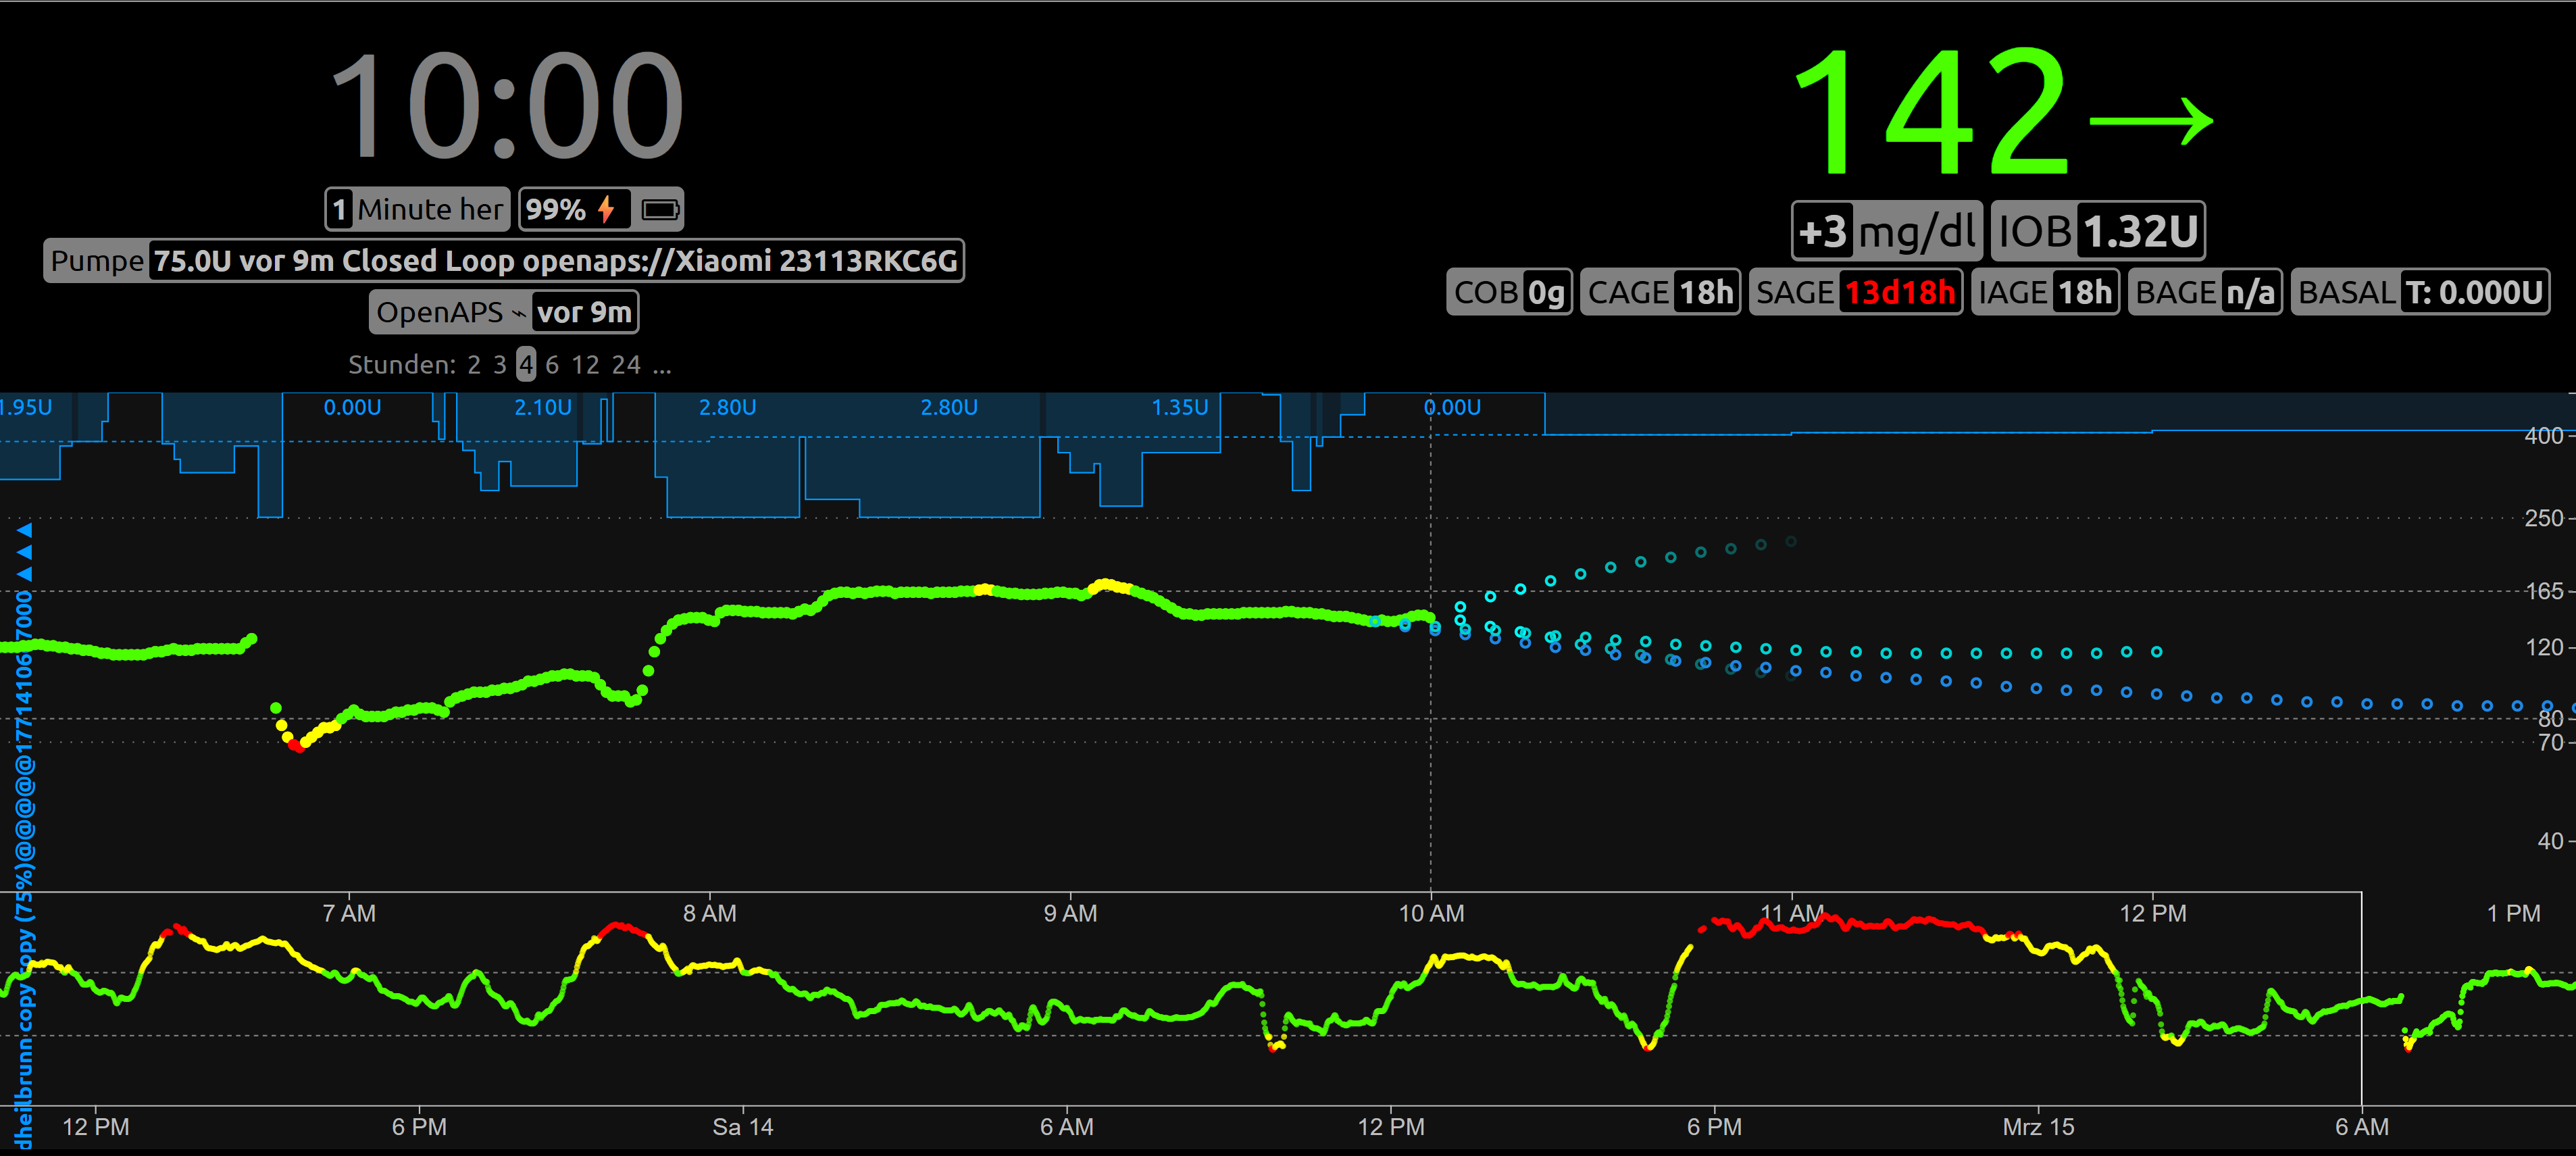Image resolution: width=2576 pixels, height=1156 pixels.
Task: Open the Pumpe status pill
Action: point(503,261)
